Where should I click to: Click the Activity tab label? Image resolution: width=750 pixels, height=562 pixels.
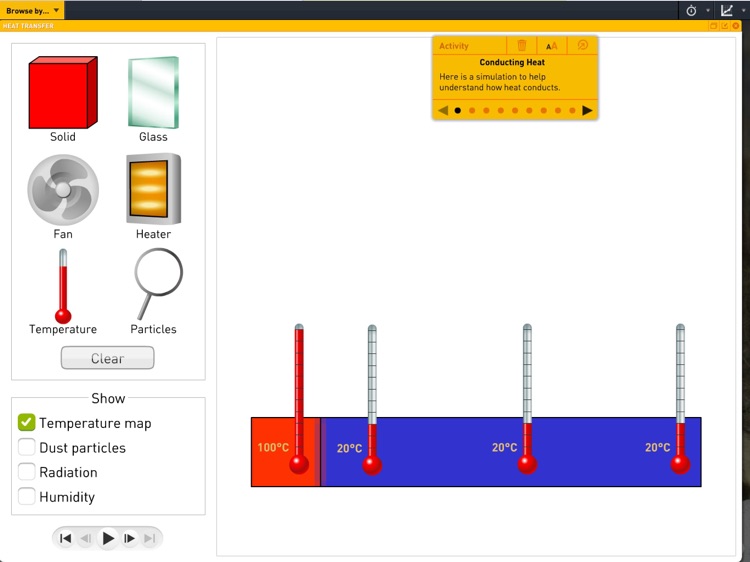454,46
